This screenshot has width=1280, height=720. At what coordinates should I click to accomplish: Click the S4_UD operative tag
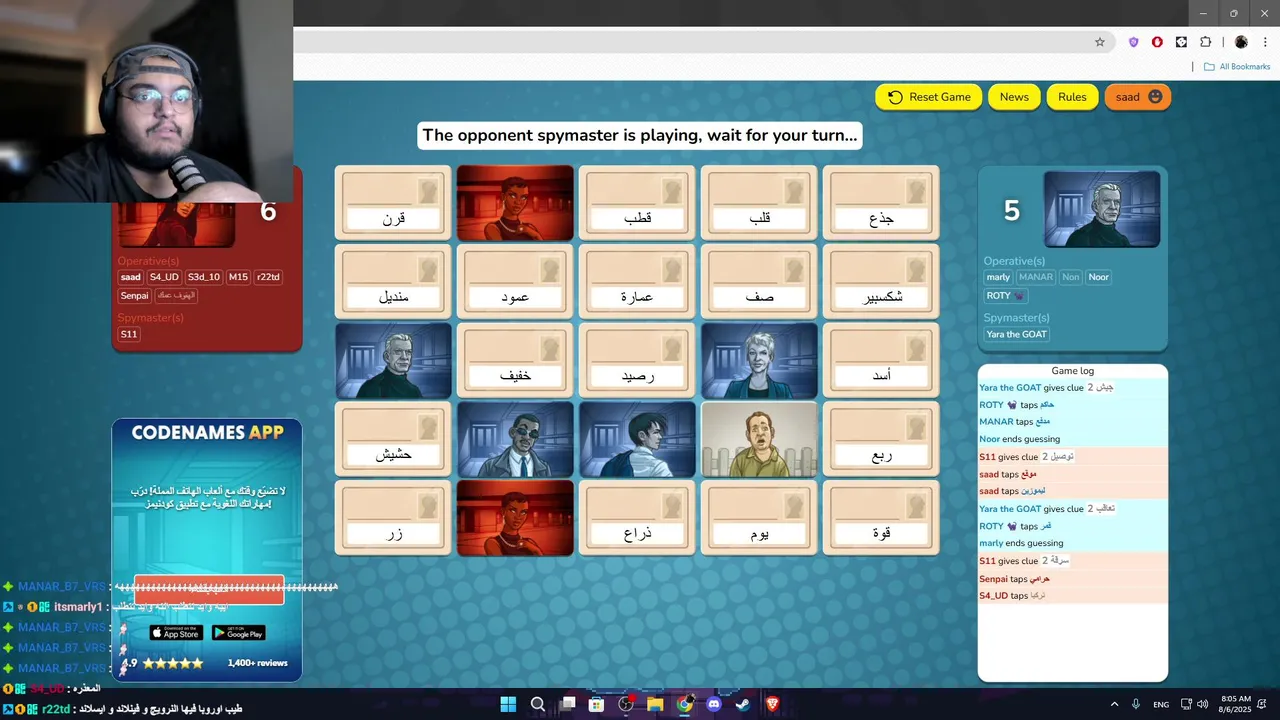[164, 277]
